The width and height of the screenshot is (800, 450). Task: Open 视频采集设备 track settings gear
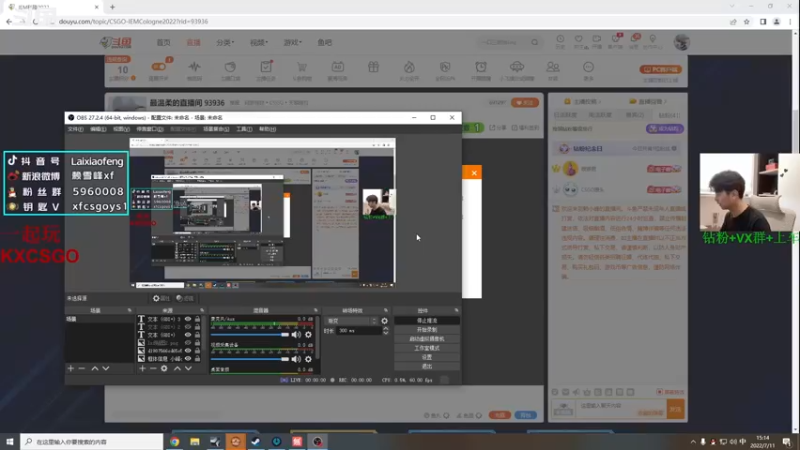pos(308,359)
